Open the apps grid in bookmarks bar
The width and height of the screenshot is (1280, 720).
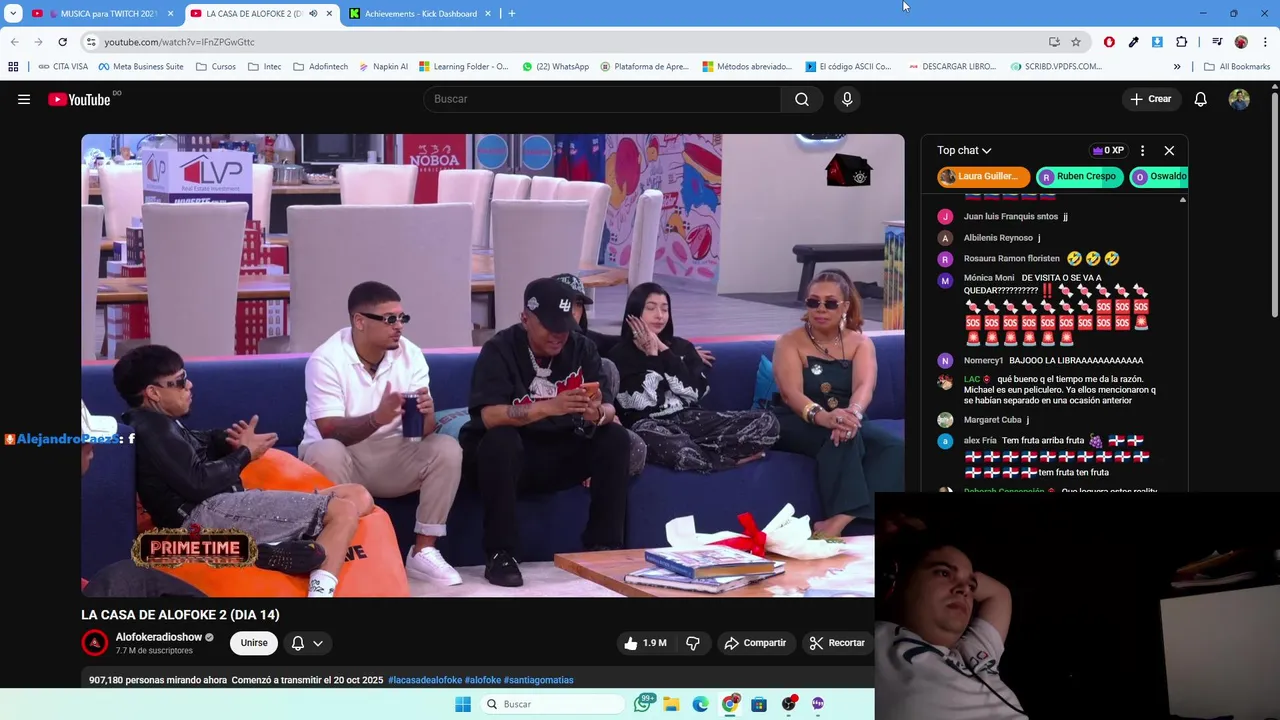tap(13, 67)
